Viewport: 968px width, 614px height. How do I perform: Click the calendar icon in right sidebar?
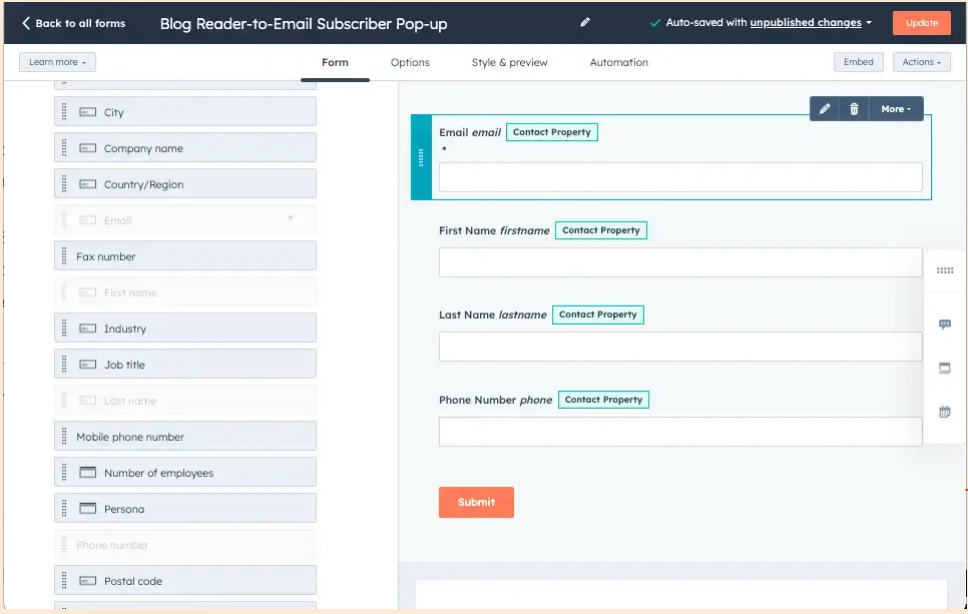[945, 411]
